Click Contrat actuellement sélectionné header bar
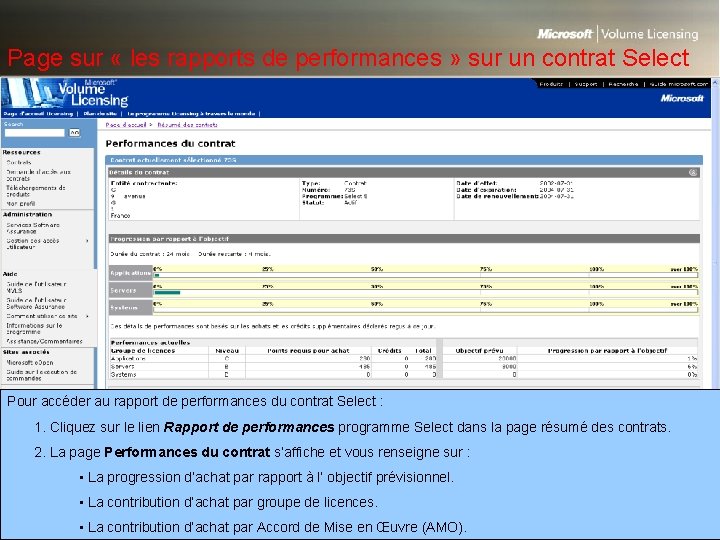Screen dimensions: 720x540 404,160
